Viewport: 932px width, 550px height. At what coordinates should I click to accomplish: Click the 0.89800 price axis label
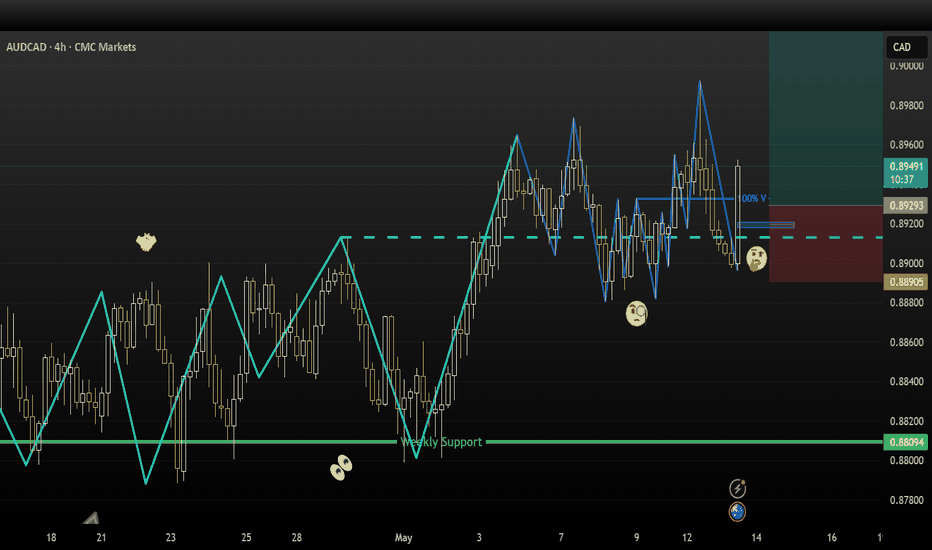pos(906,106)
